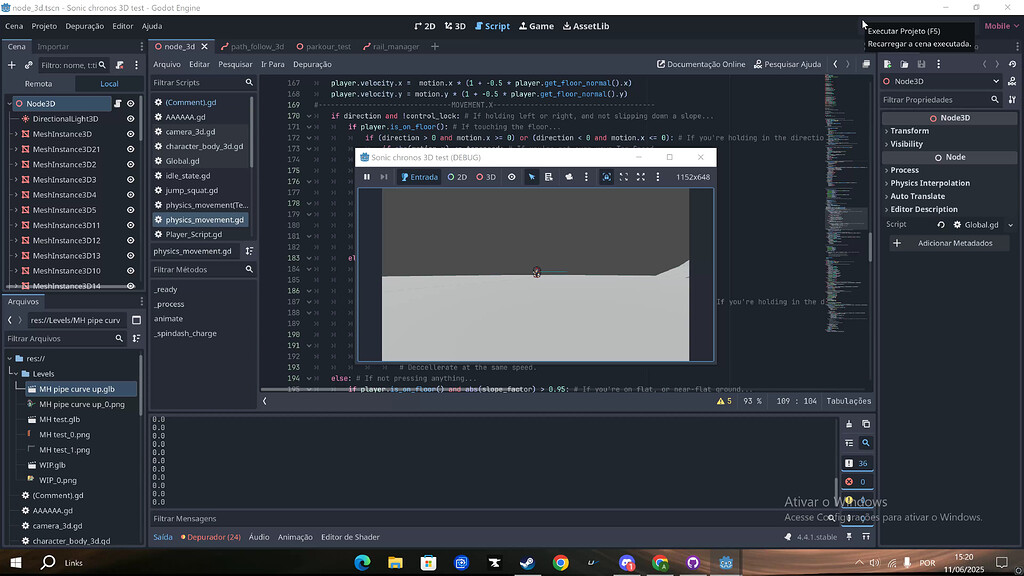The height and width of the screenshot is (576, 1024).
Task: Switch to the Importar tab
Action: pos(53,46)
